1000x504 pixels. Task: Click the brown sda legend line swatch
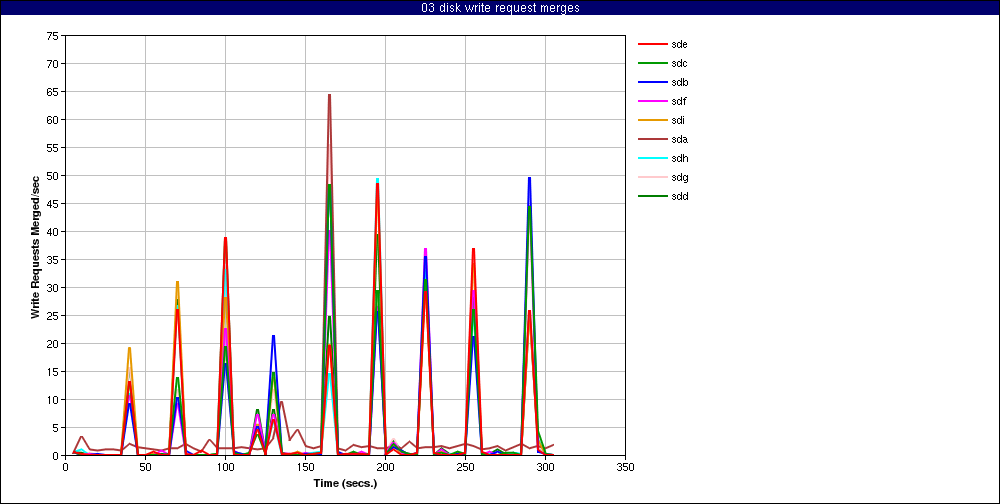click(651, 139)
